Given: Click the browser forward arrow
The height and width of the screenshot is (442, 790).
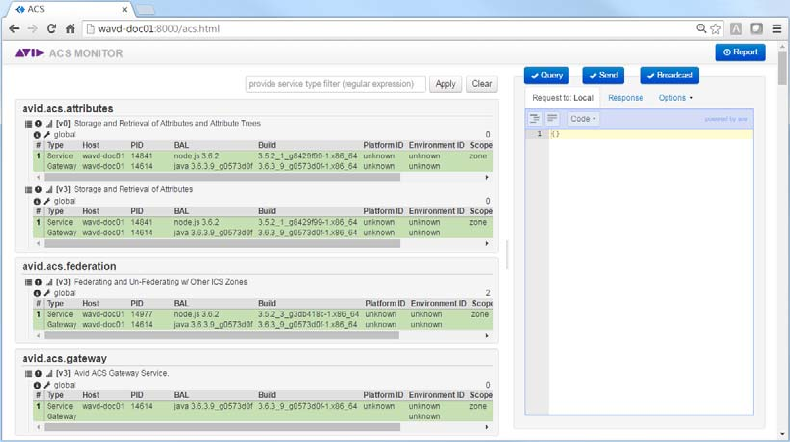Looking at the screenshot, I should [32, 29].
